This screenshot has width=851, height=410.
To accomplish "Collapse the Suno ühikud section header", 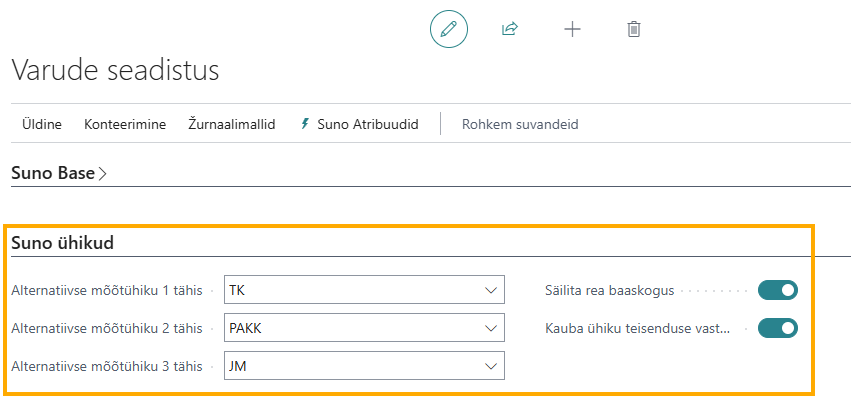I will pyautogui.click(x=62, y=243).
